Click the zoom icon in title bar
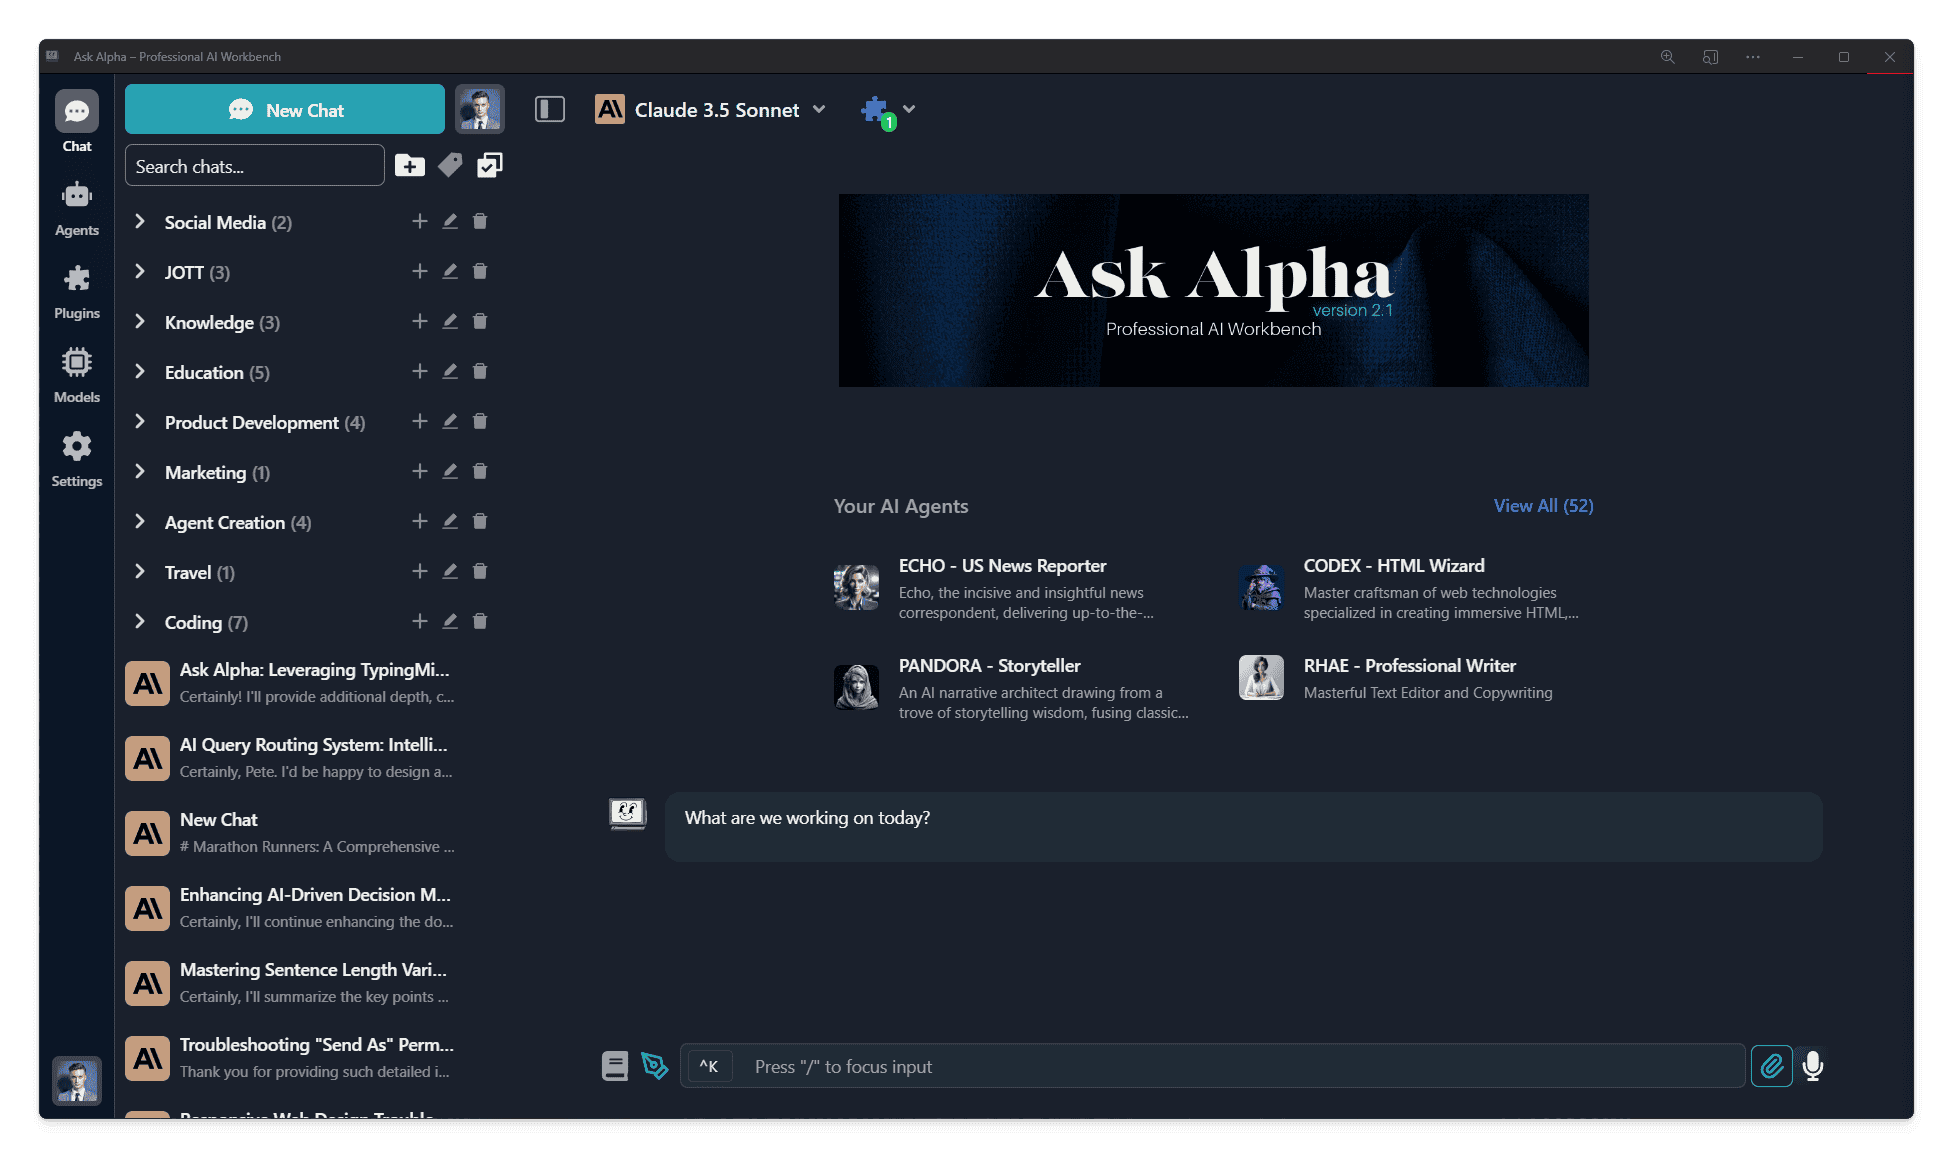Screen dimensions: 1953x1158 point(1668,57)
